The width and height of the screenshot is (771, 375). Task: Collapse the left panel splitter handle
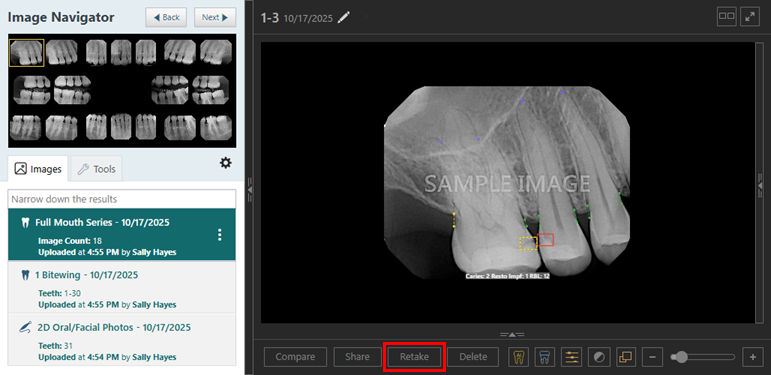click(x=250, y=190)
